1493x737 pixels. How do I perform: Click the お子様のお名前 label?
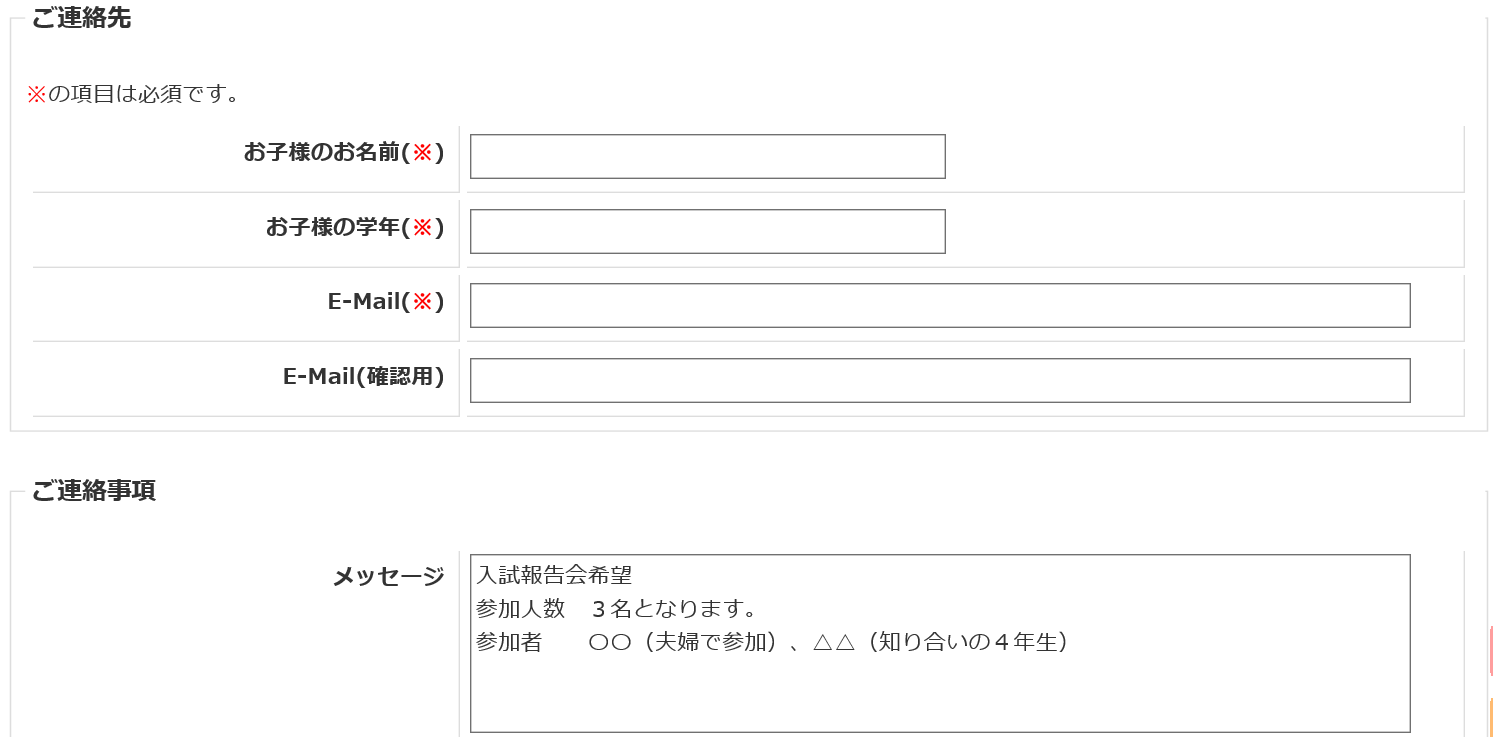343,152
